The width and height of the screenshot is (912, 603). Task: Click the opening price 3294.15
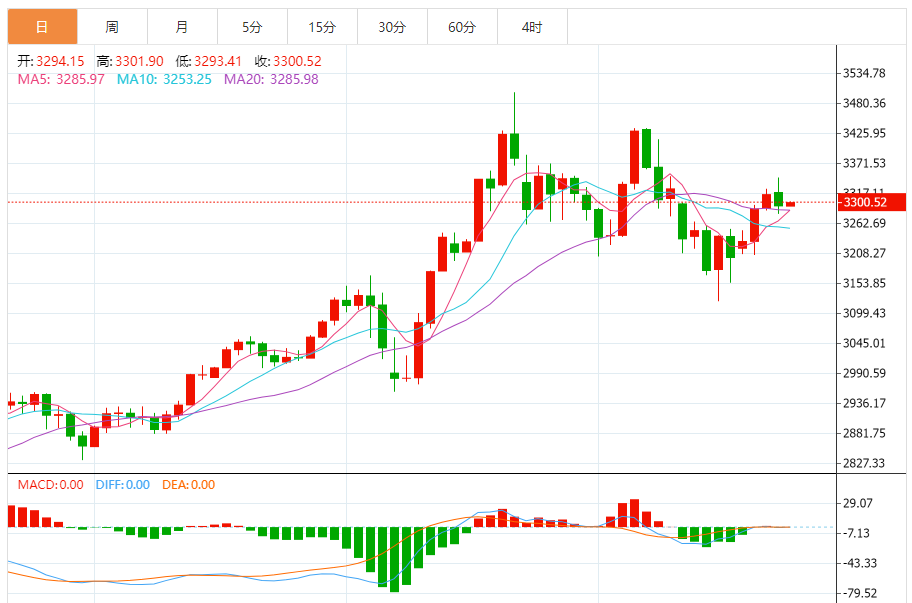[x=60, y=61]
